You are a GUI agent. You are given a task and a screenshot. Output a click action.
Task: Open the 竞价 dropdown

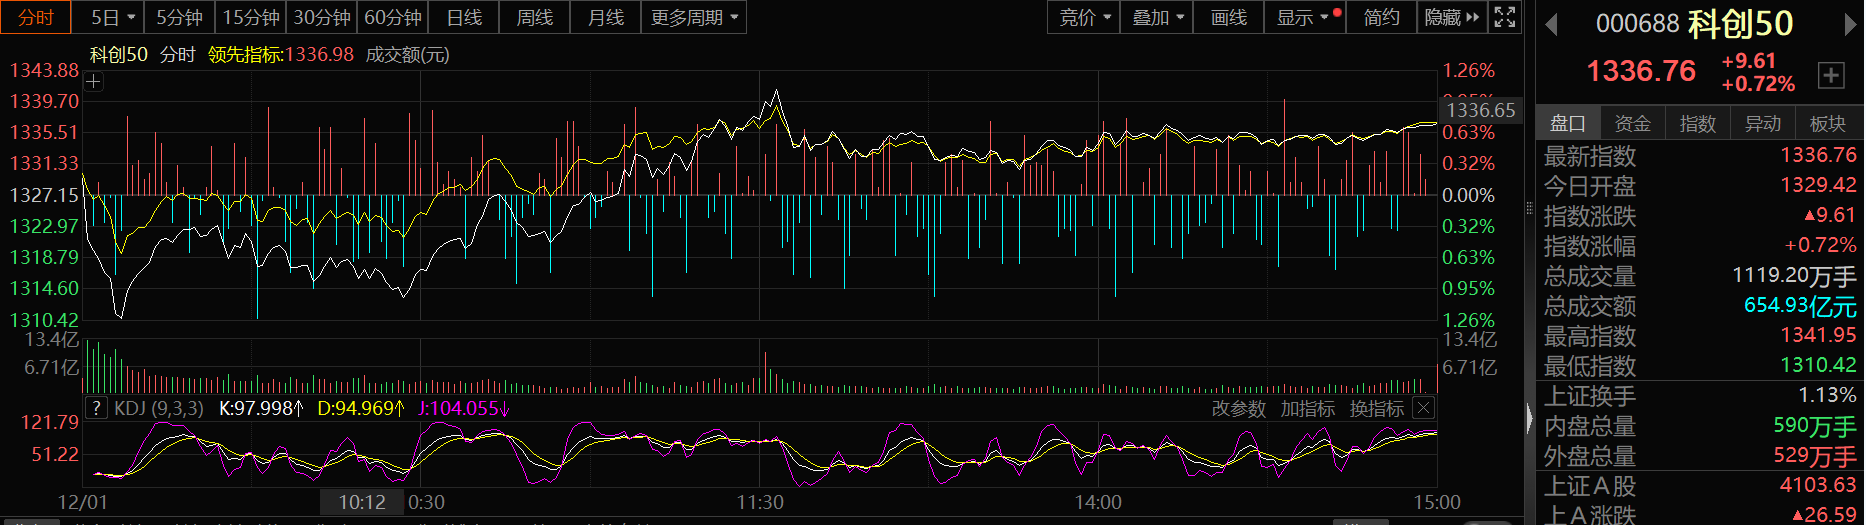click(1084, 17)
